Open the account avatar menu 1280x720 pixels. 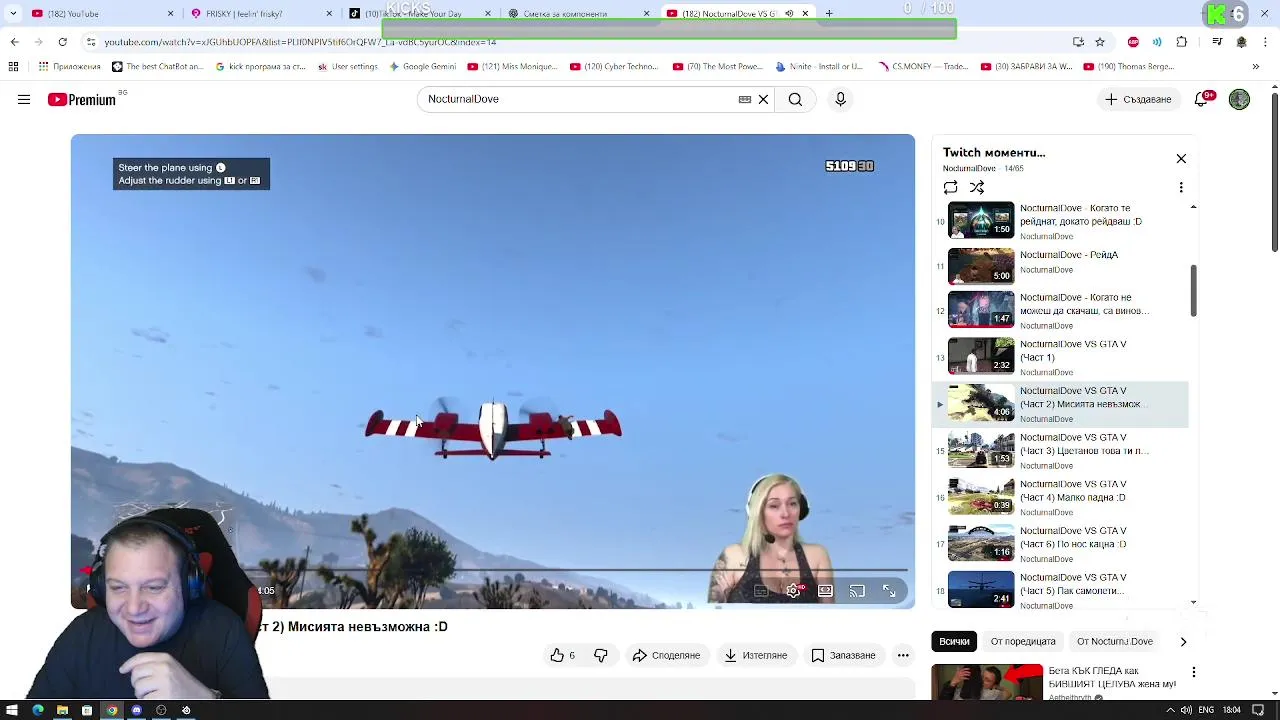click(x=1239, y=99)
